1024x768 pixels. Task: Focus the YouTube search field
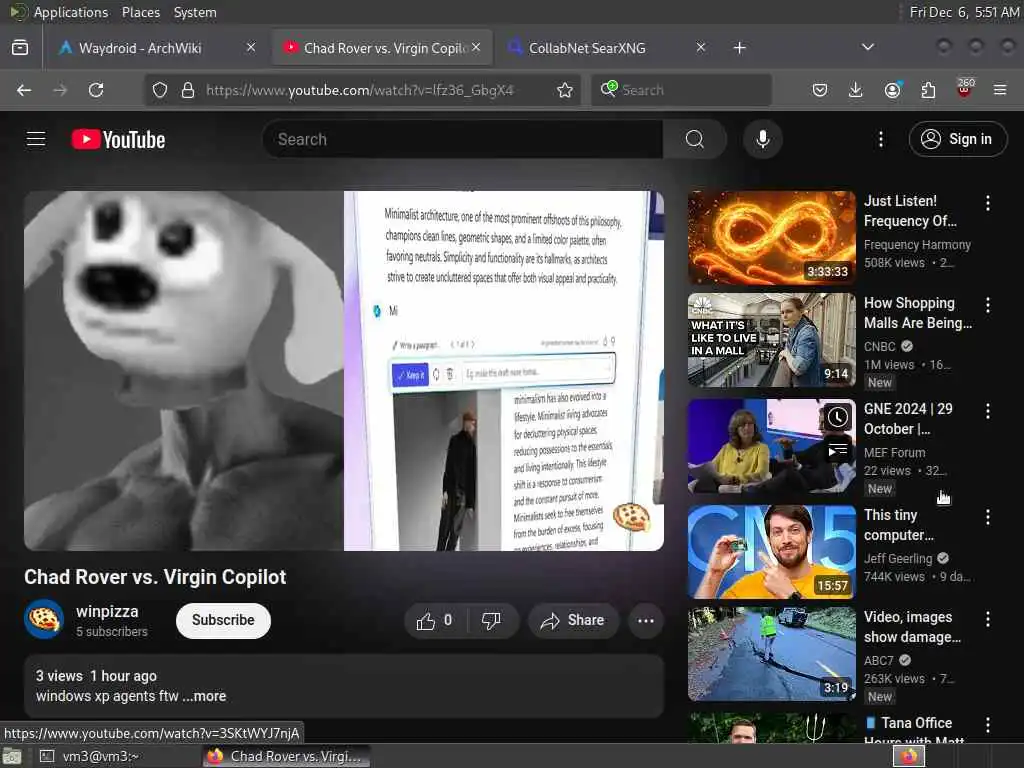[x=463, y=139]
